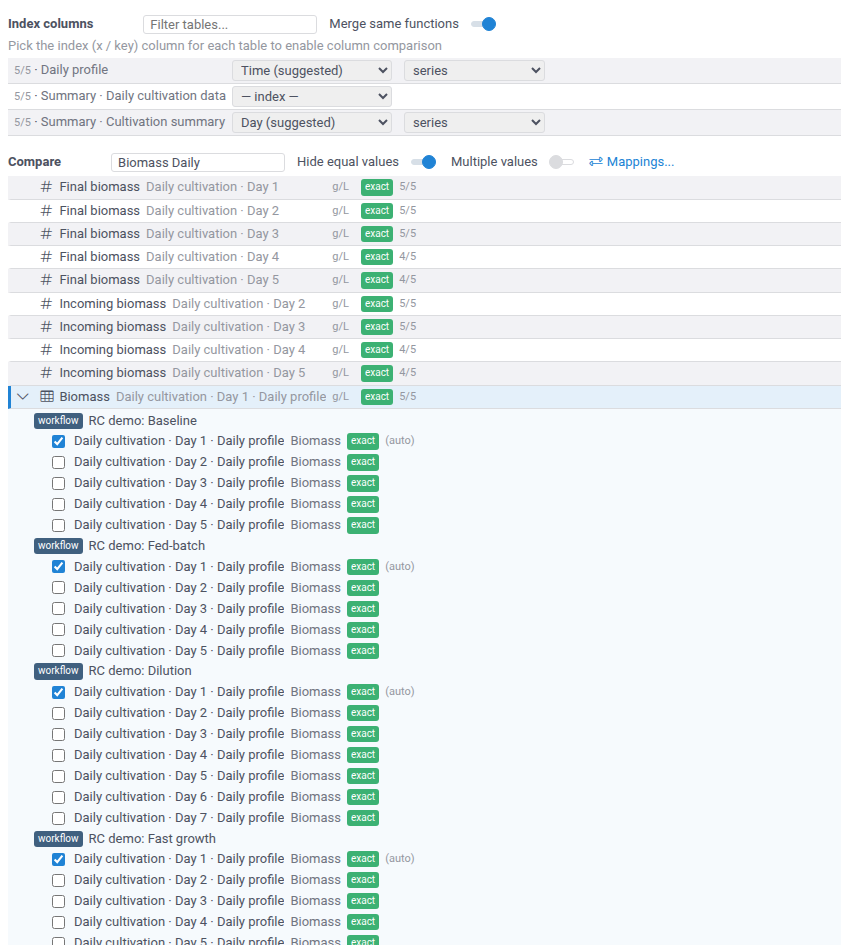The height and width of the screenshot is (945, 849).
Task: Click the RC demo: Fast growth workflow title
Action: [x=152, y=839]
